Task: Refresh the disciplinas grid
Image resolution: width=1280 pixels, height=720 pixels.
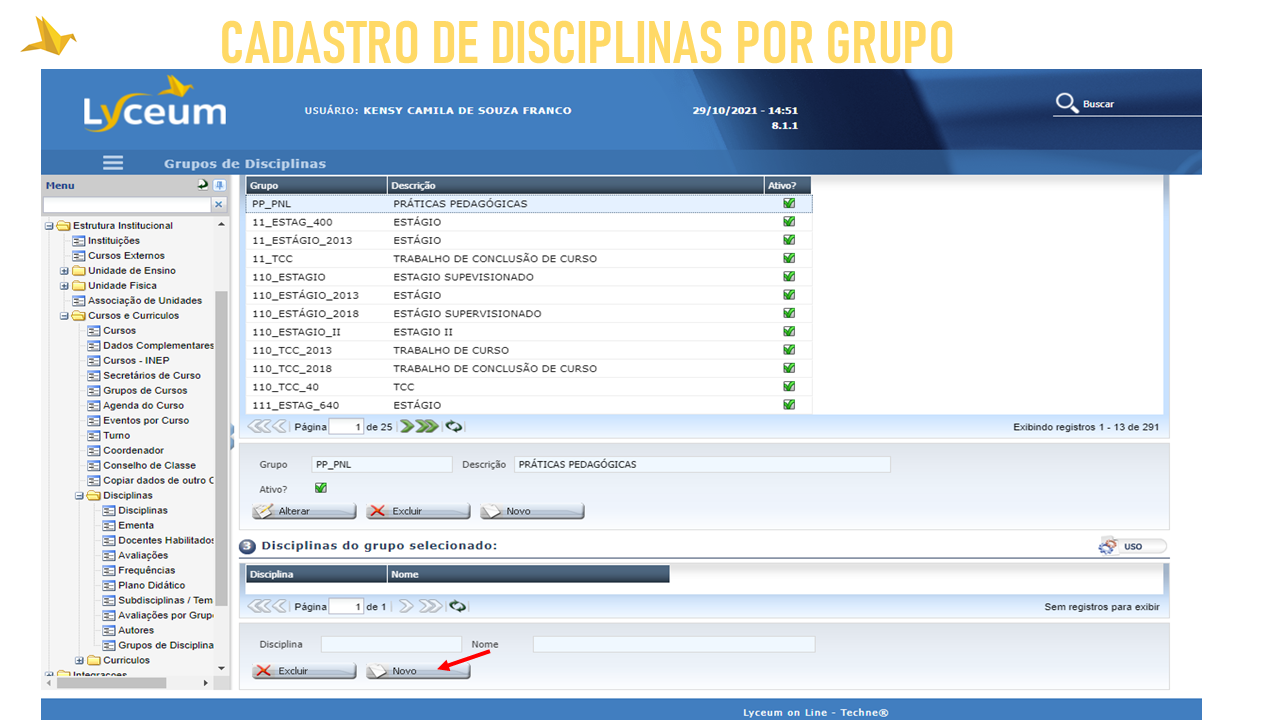Action: [x=458, y=606]
